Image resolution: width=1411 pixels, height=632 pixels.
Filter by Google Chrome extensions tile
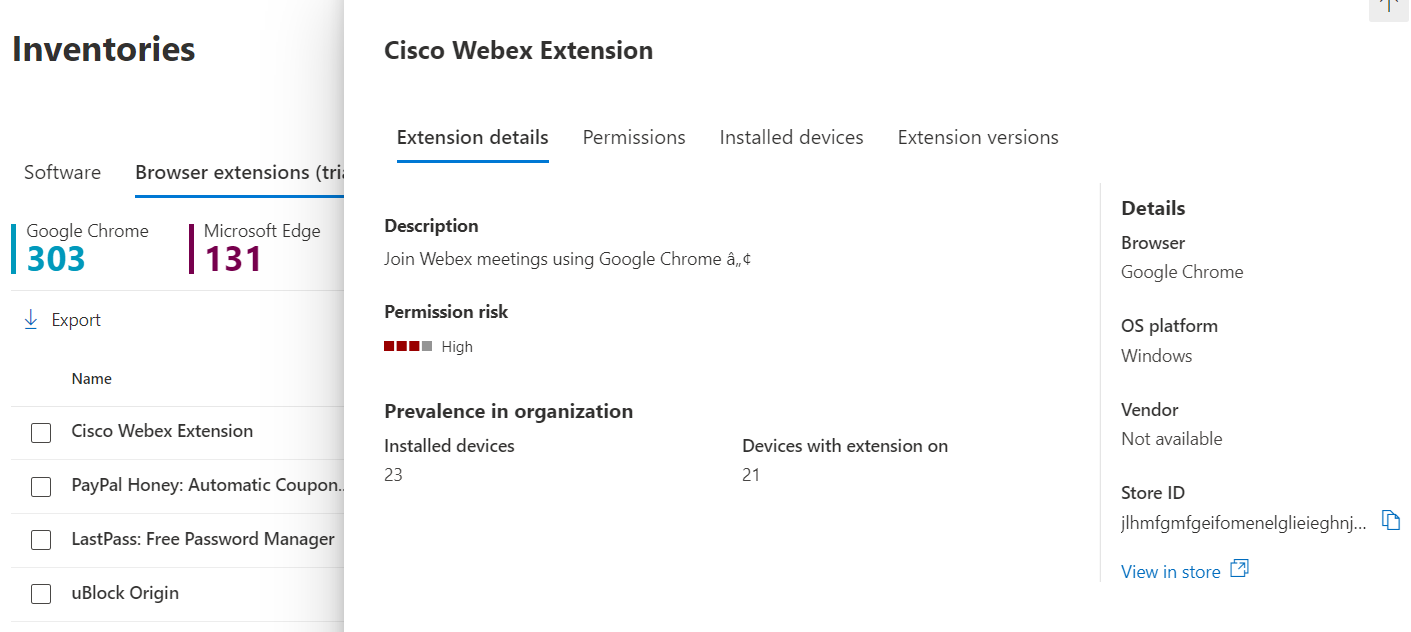pos(87,247)
